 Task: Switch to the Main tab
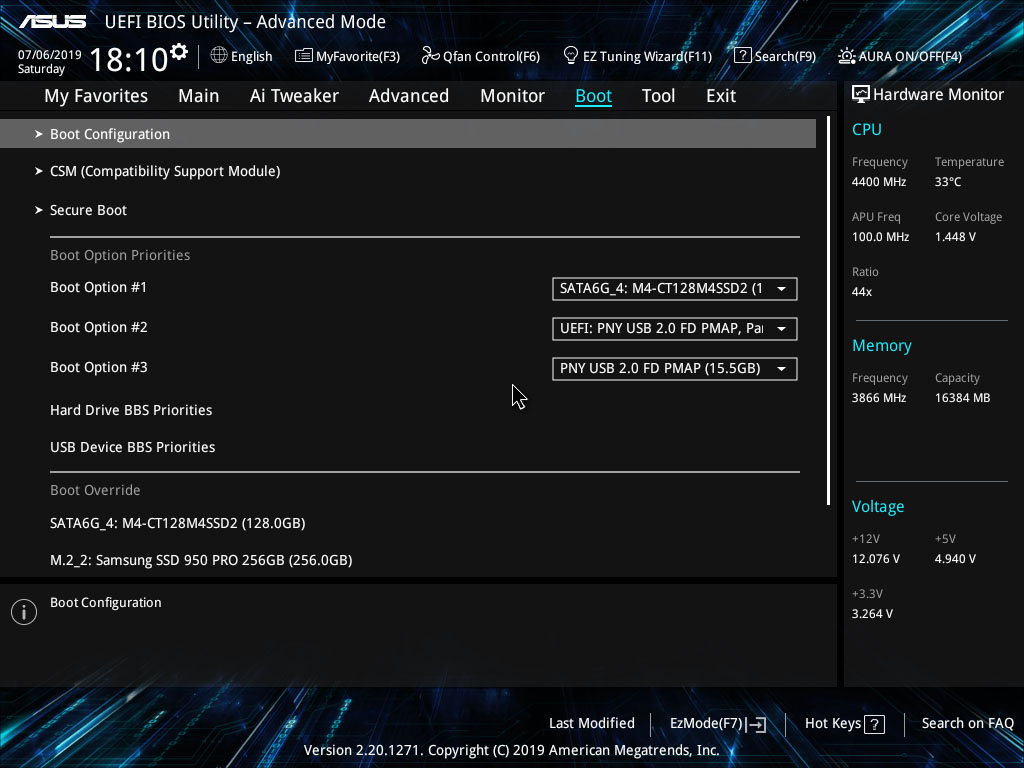(x=199, y=96)
